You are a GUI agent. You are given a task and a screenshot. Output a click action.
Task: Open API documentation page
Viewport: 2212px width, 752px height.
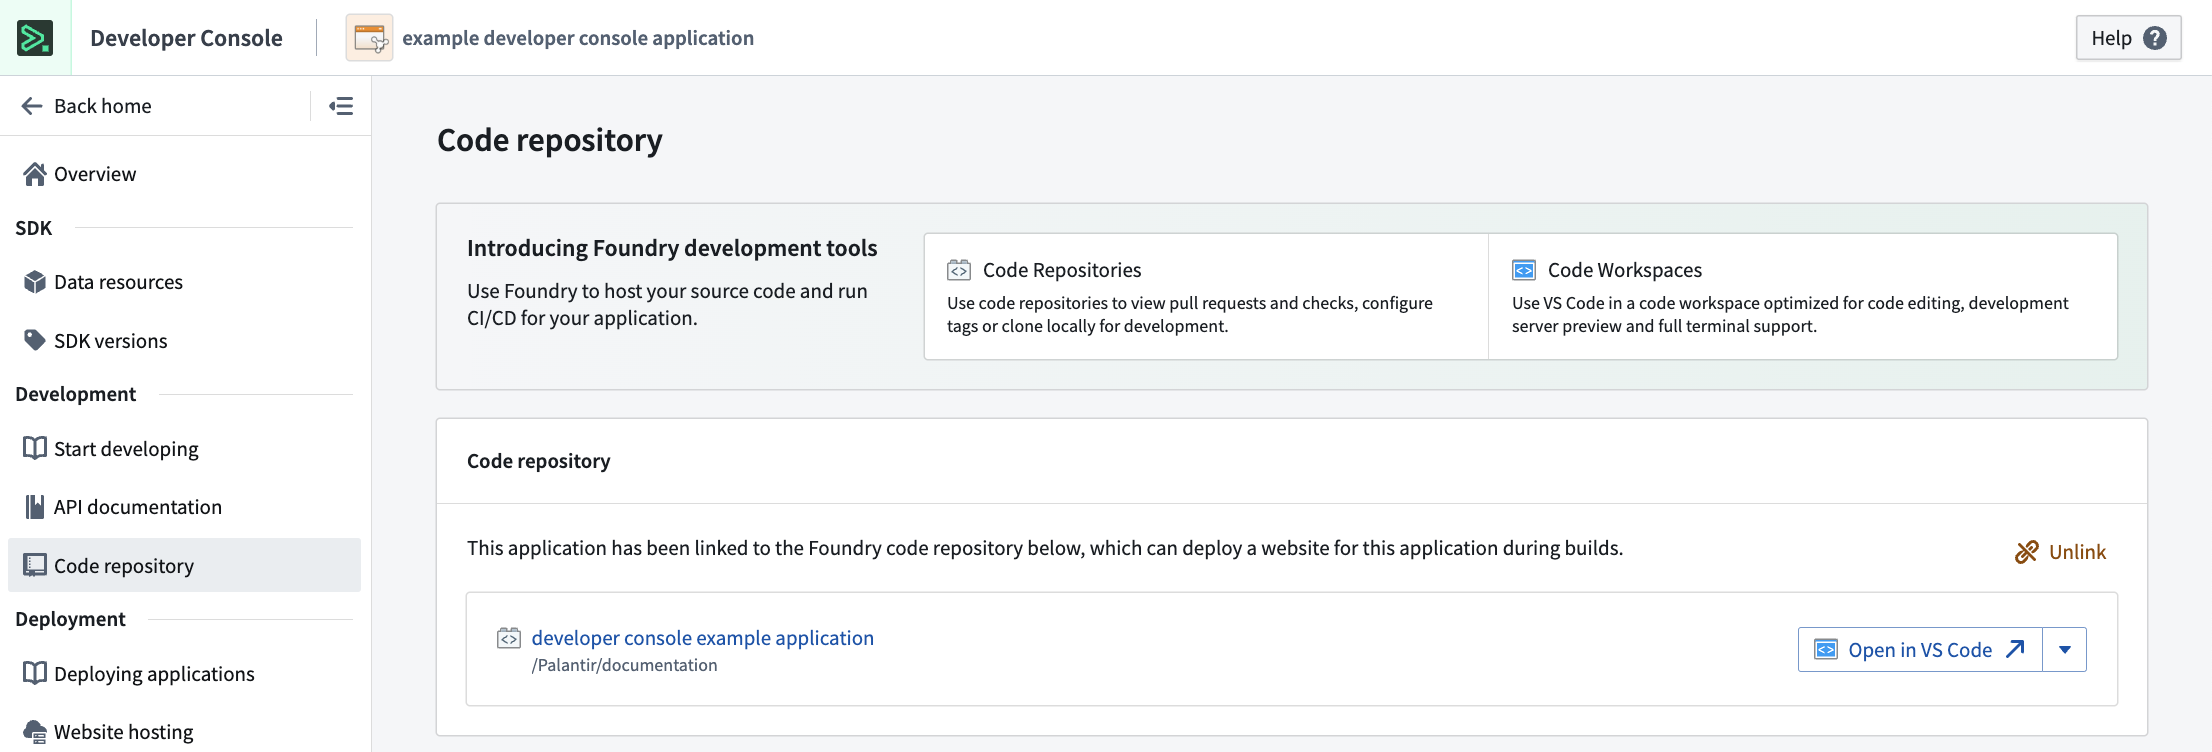pyautogui.click(x=184, y=507)
